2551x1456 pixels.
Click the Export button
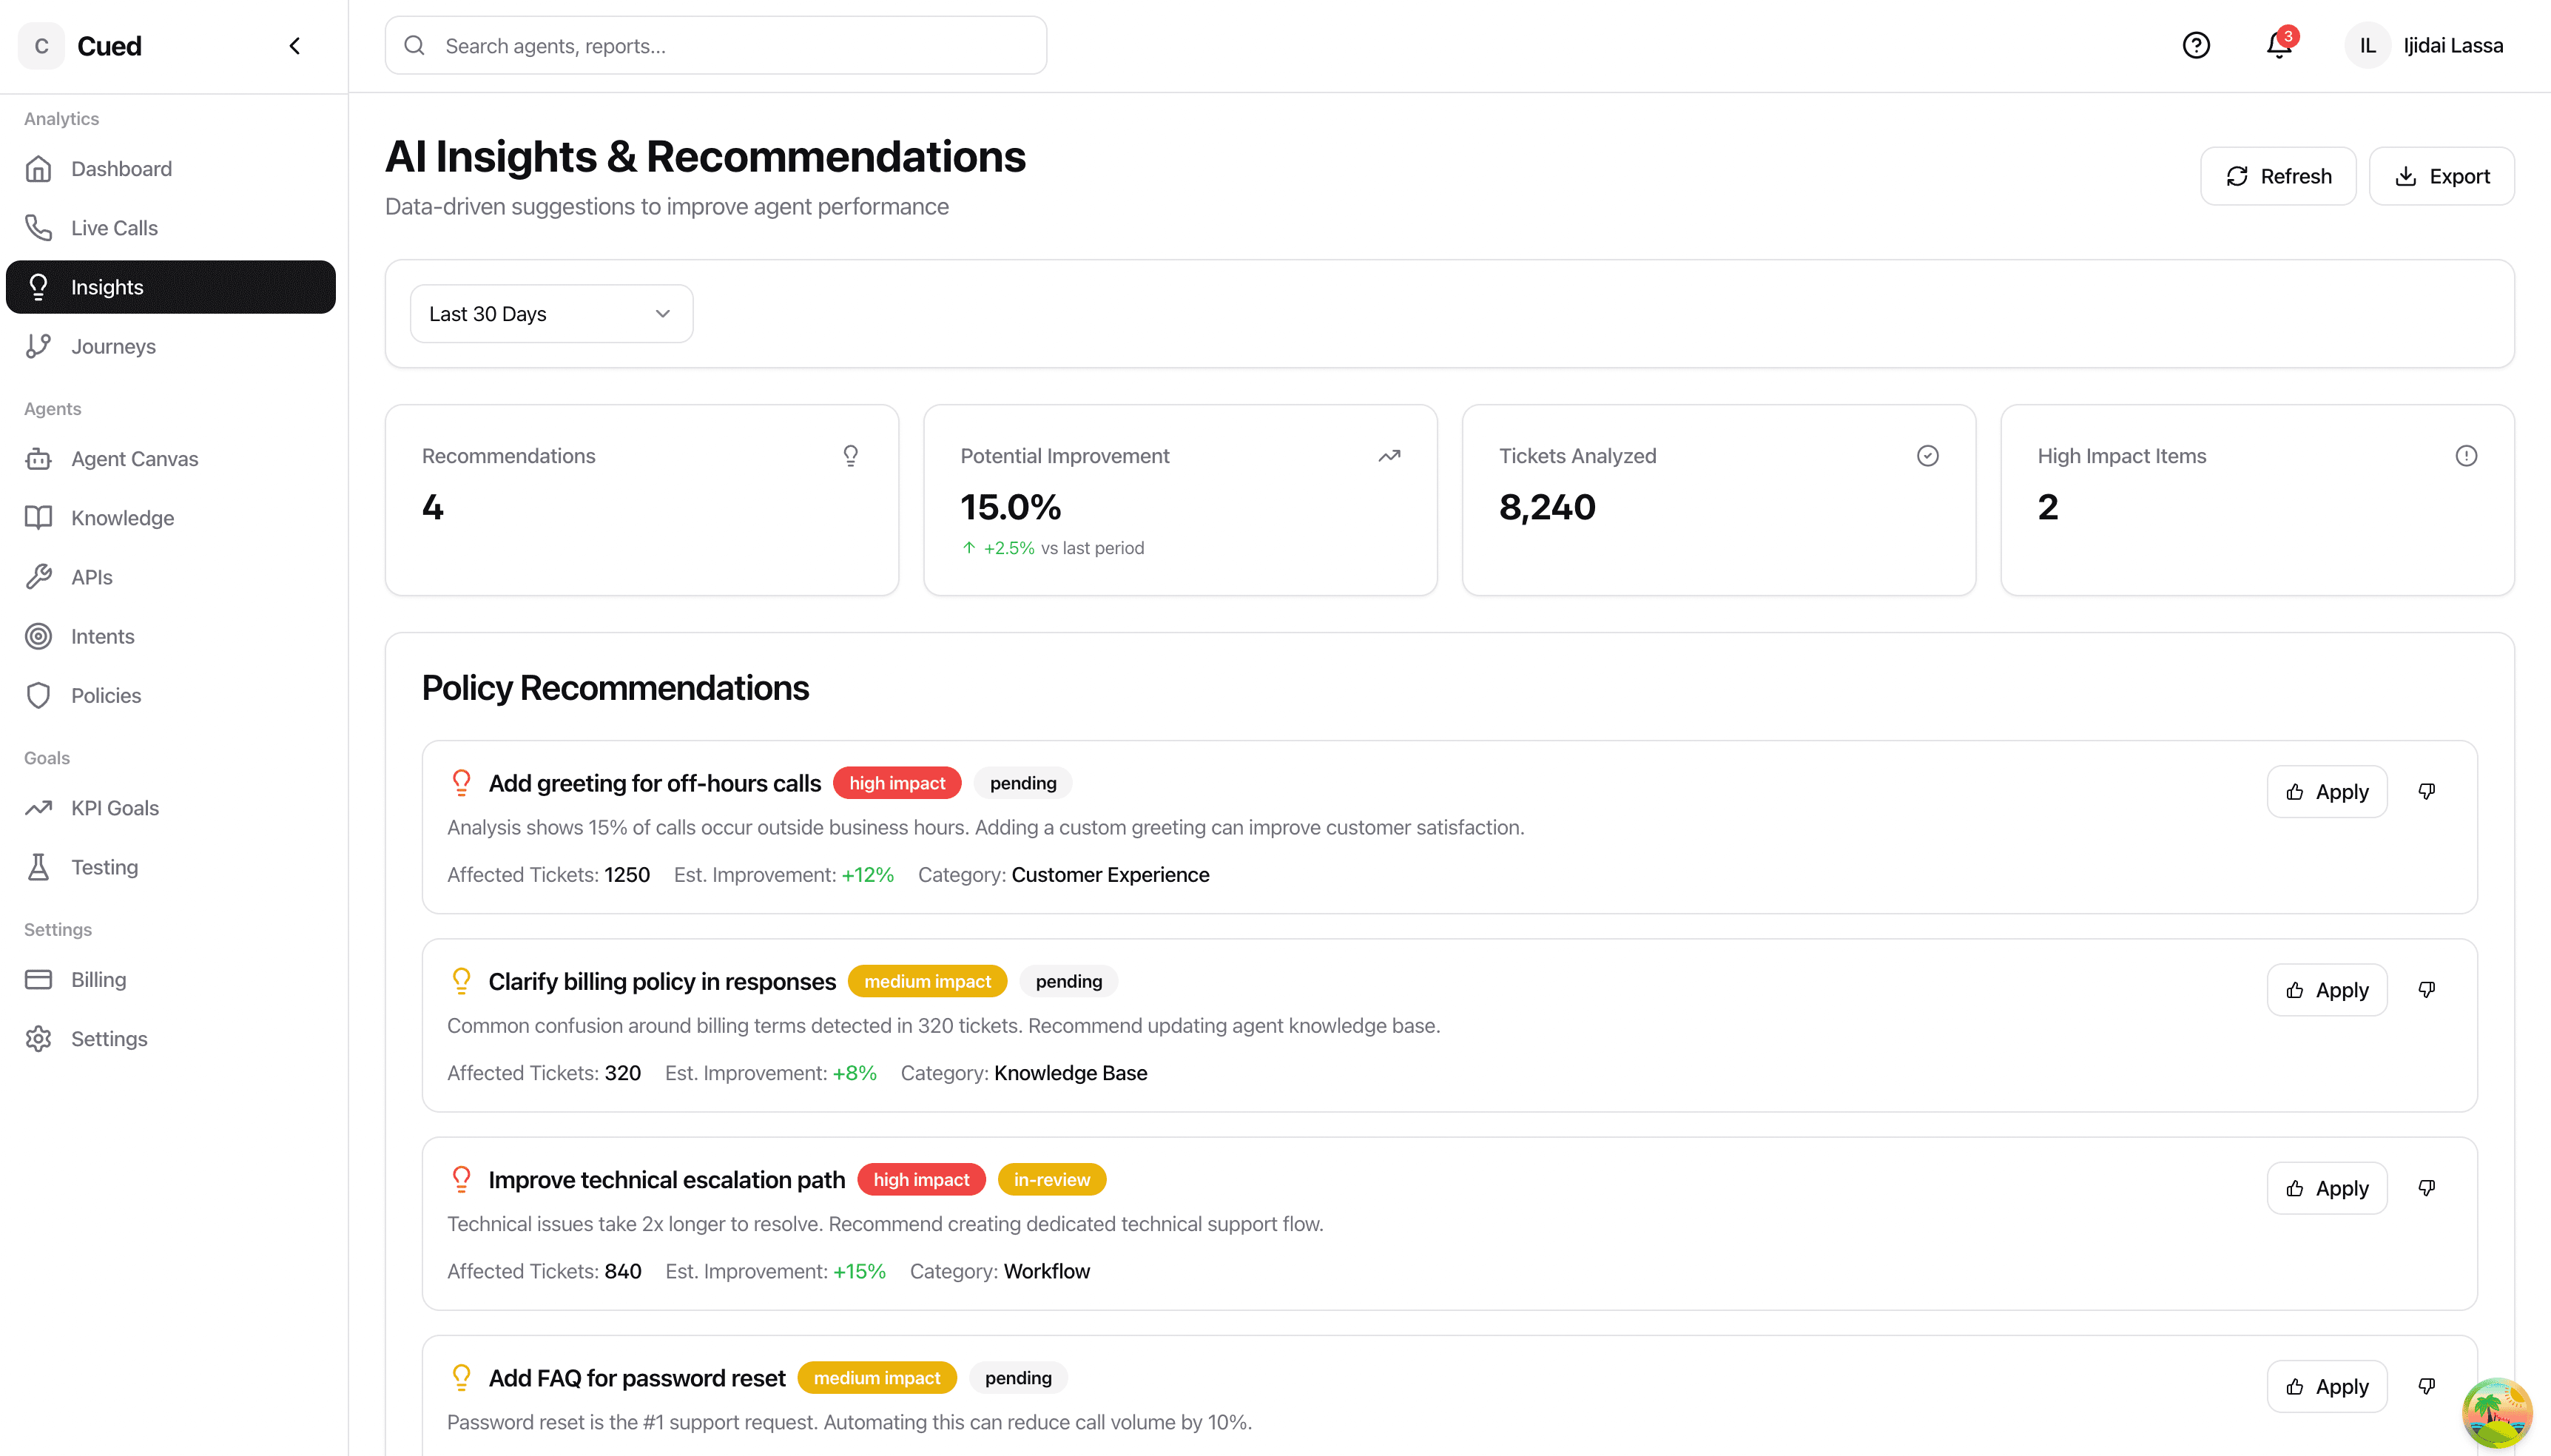click(x=2442, y=176)
